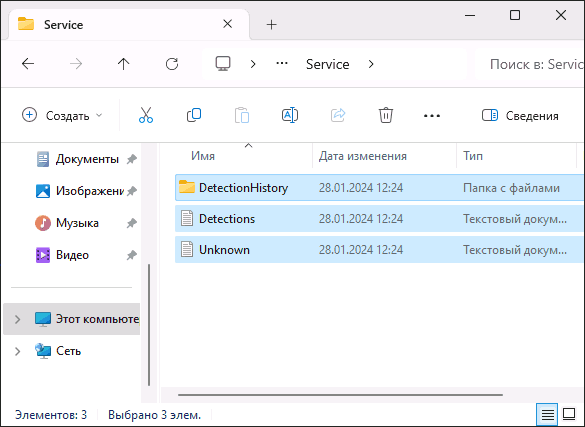Switch to large thumbnails view layout
Image resolution: width=585 pixels, height=427 pixels.
pos(569,414)
